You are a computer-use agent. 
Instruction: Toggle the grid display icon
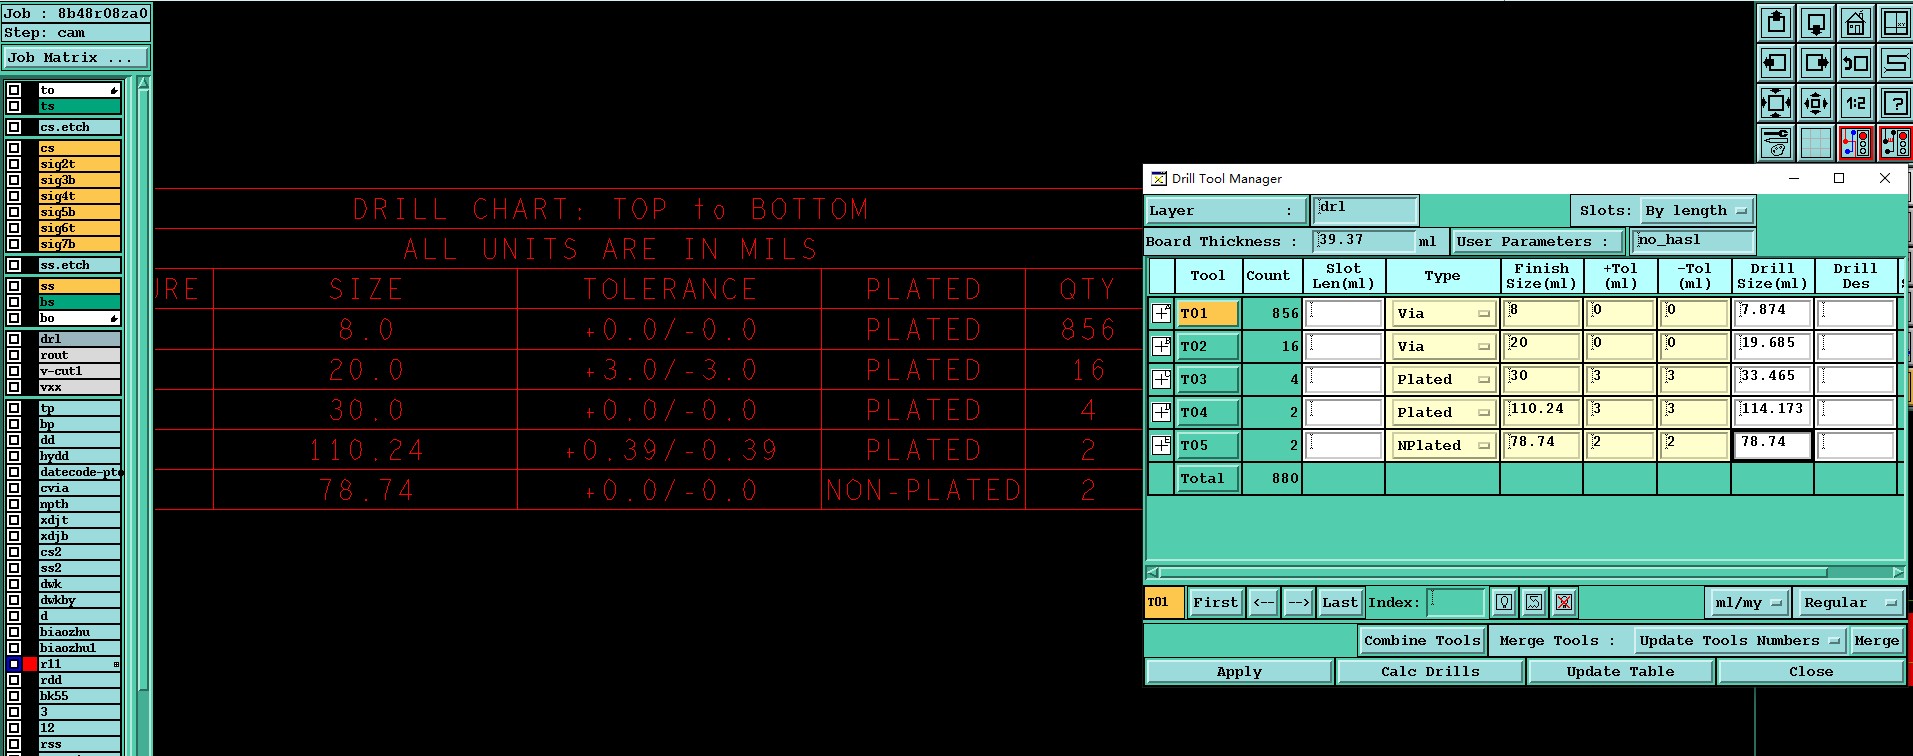pyautogui.click(x=1816, y=143)
